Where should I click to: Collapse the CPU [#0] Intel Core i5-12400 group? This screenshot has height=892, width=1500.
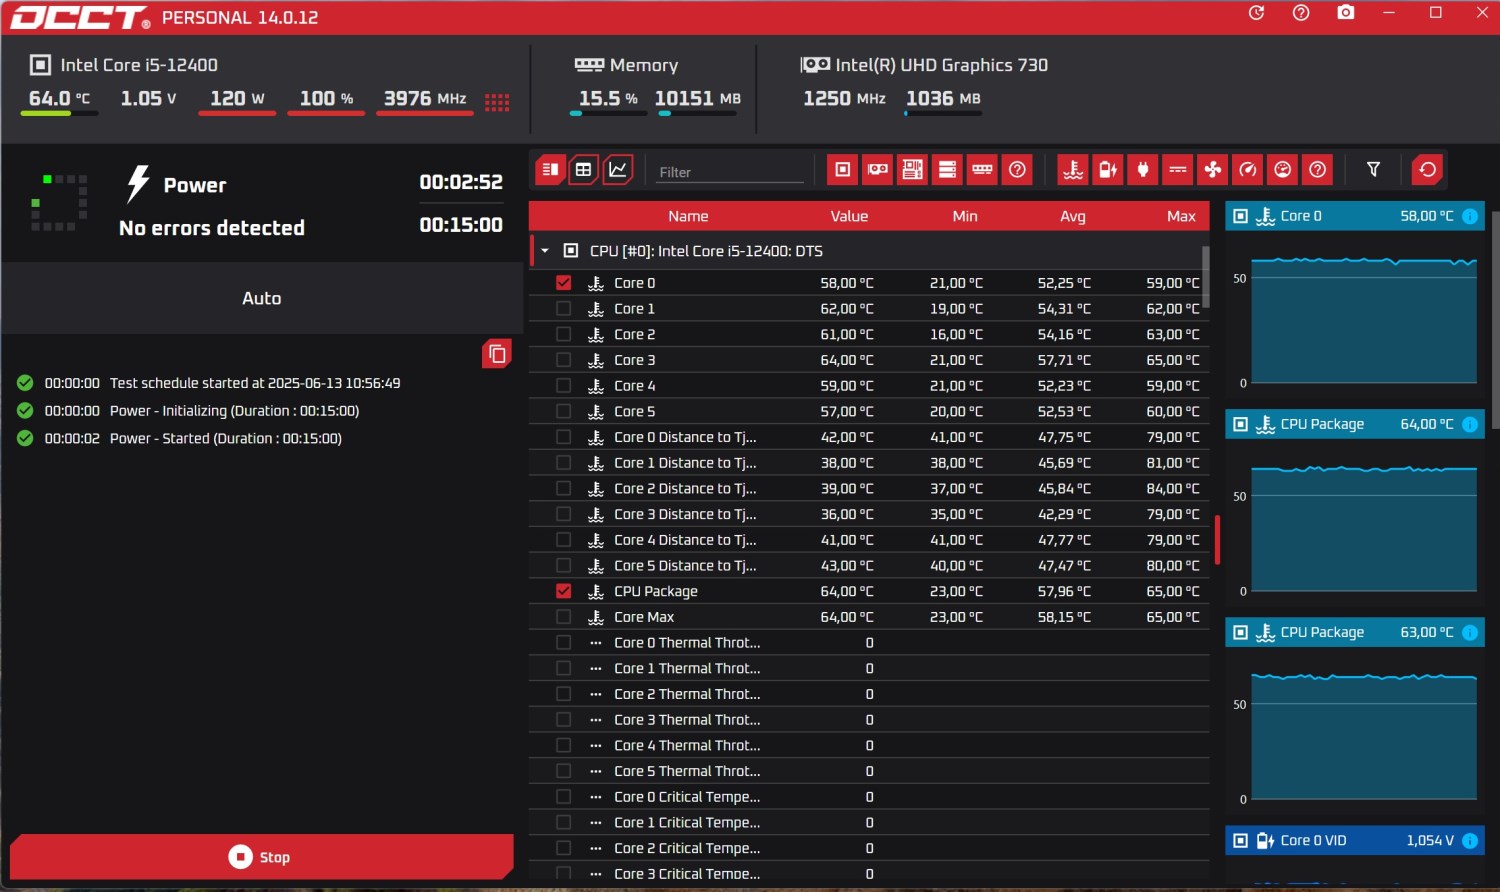[545, 251]
